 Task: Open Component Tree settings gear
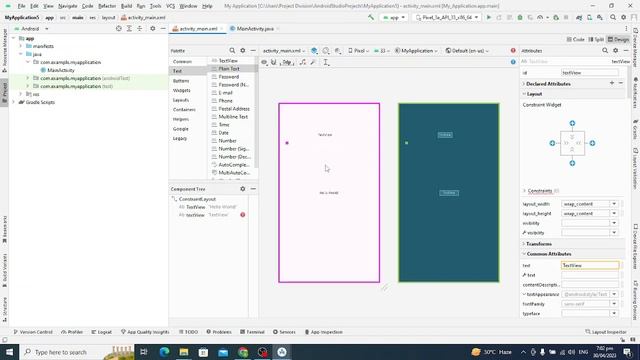coord(243,189)
